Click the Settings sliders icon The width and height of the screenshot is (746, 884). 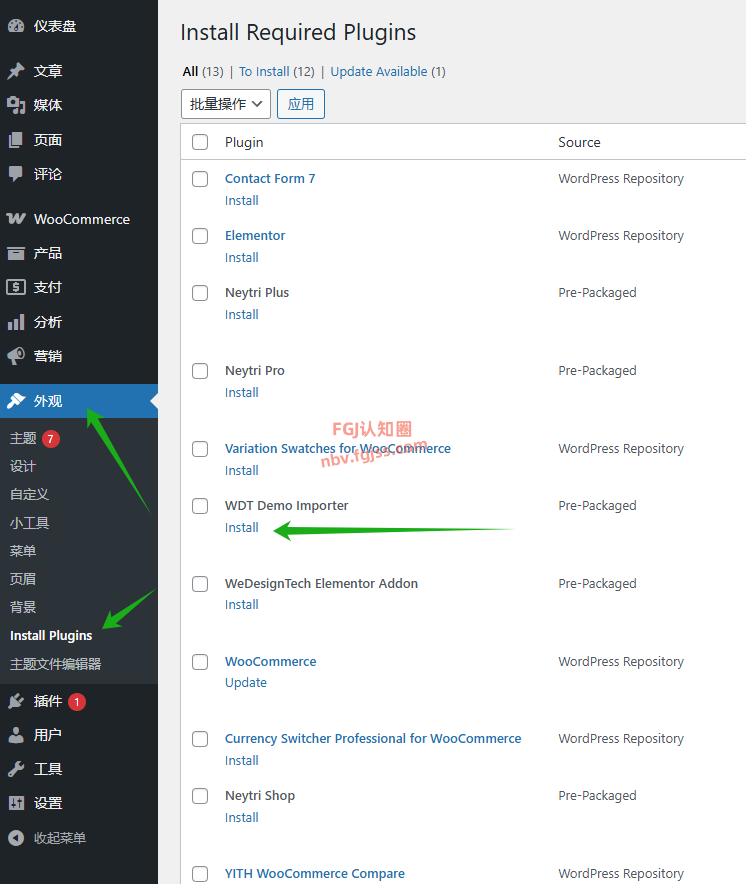point(16,803)
